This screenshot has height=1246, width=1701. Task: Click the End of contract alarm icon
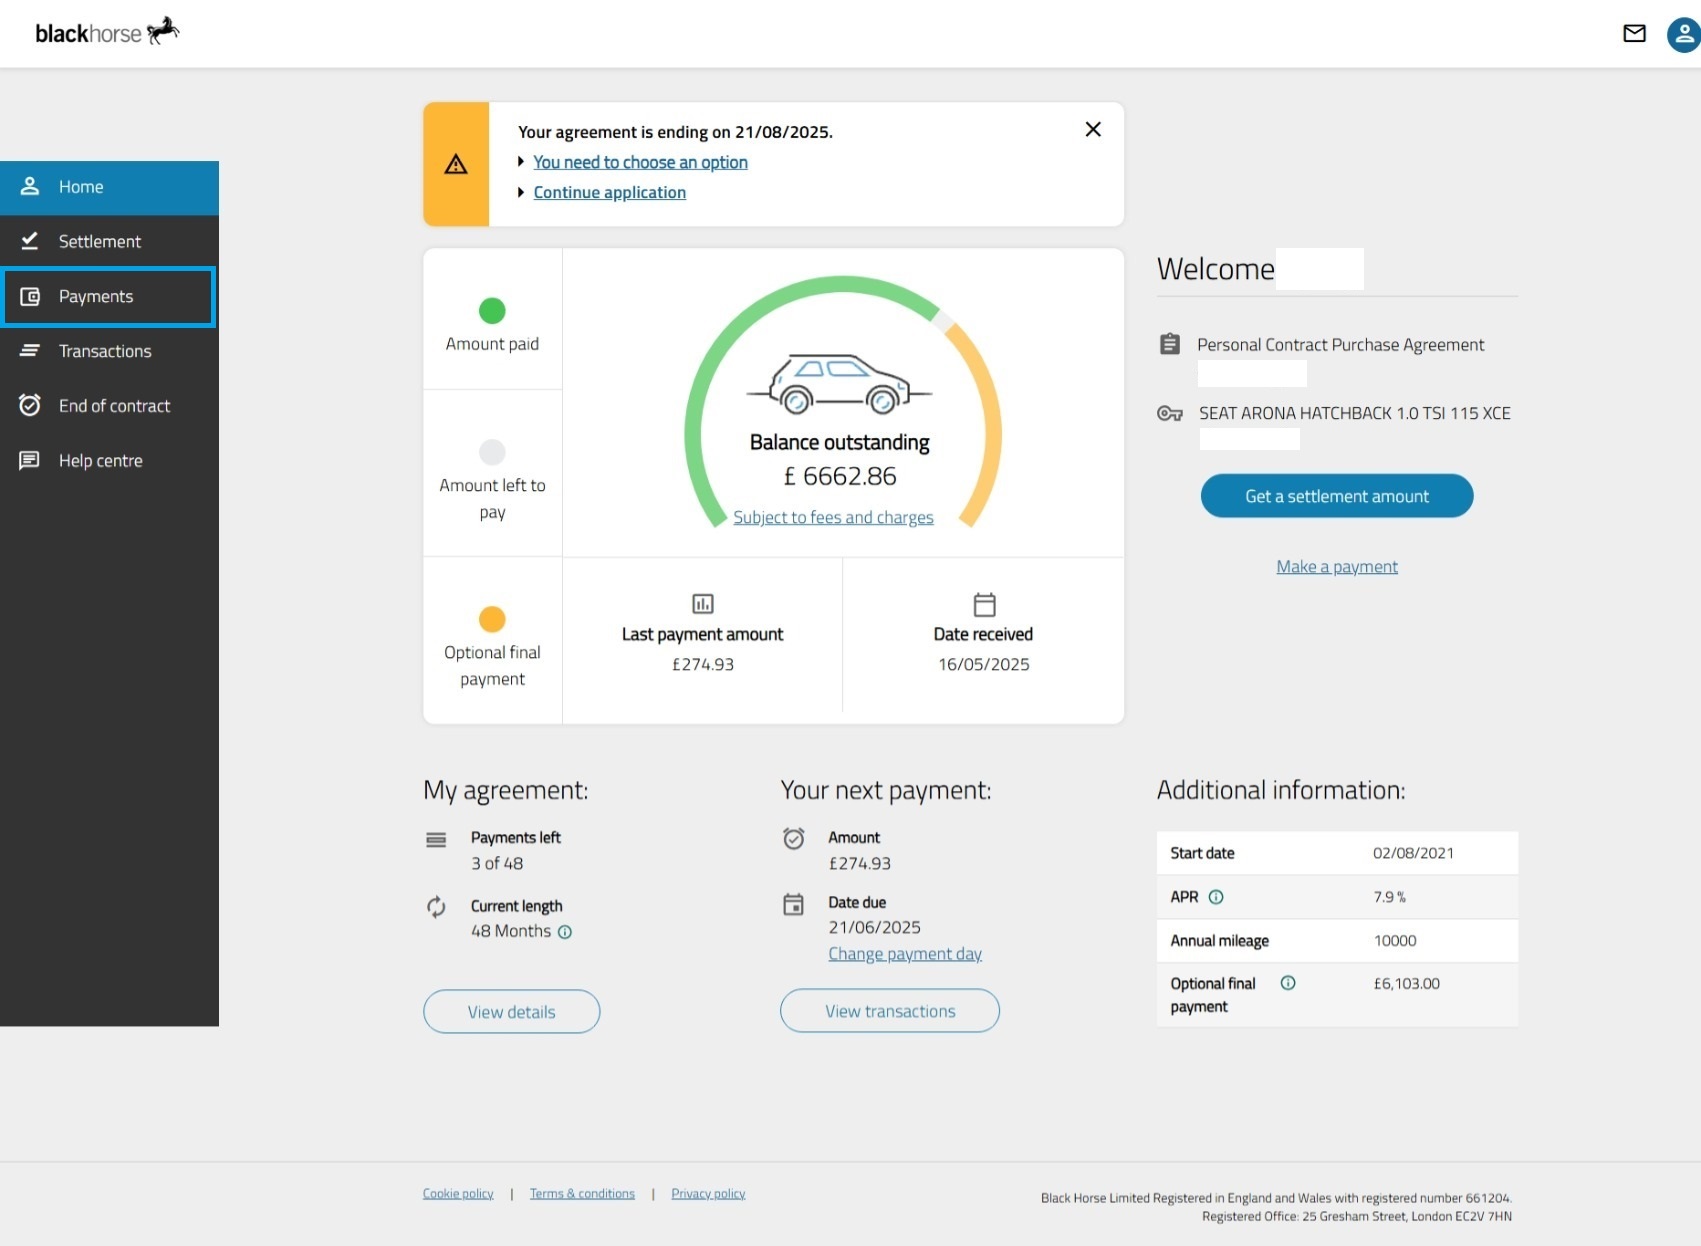30,405
